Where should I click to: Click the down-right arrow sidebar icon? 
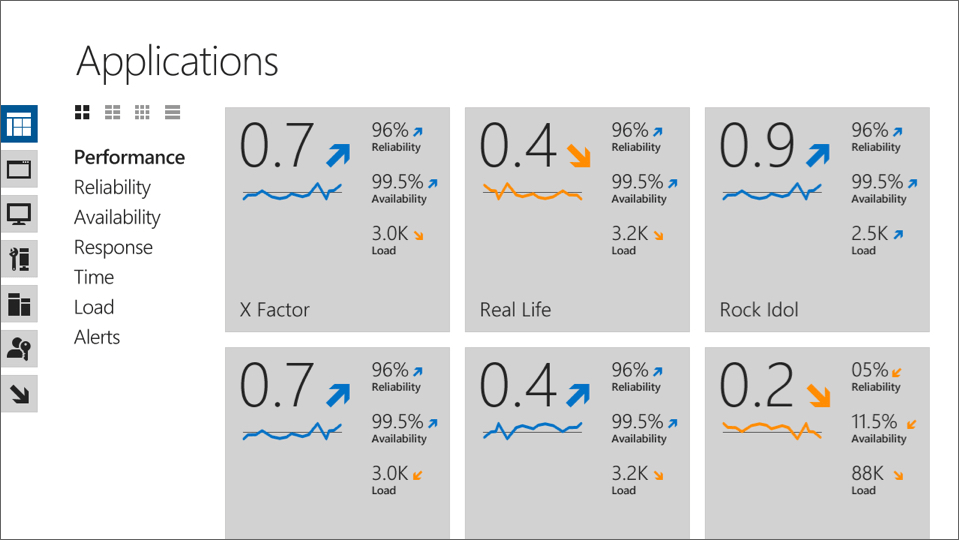[19, 394]
